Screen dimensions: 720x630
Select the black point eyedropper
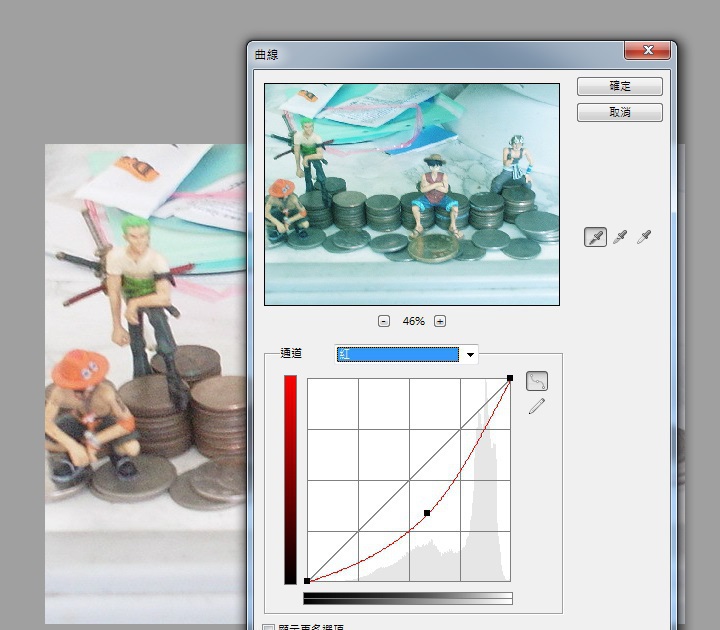(x=595, y=237)
